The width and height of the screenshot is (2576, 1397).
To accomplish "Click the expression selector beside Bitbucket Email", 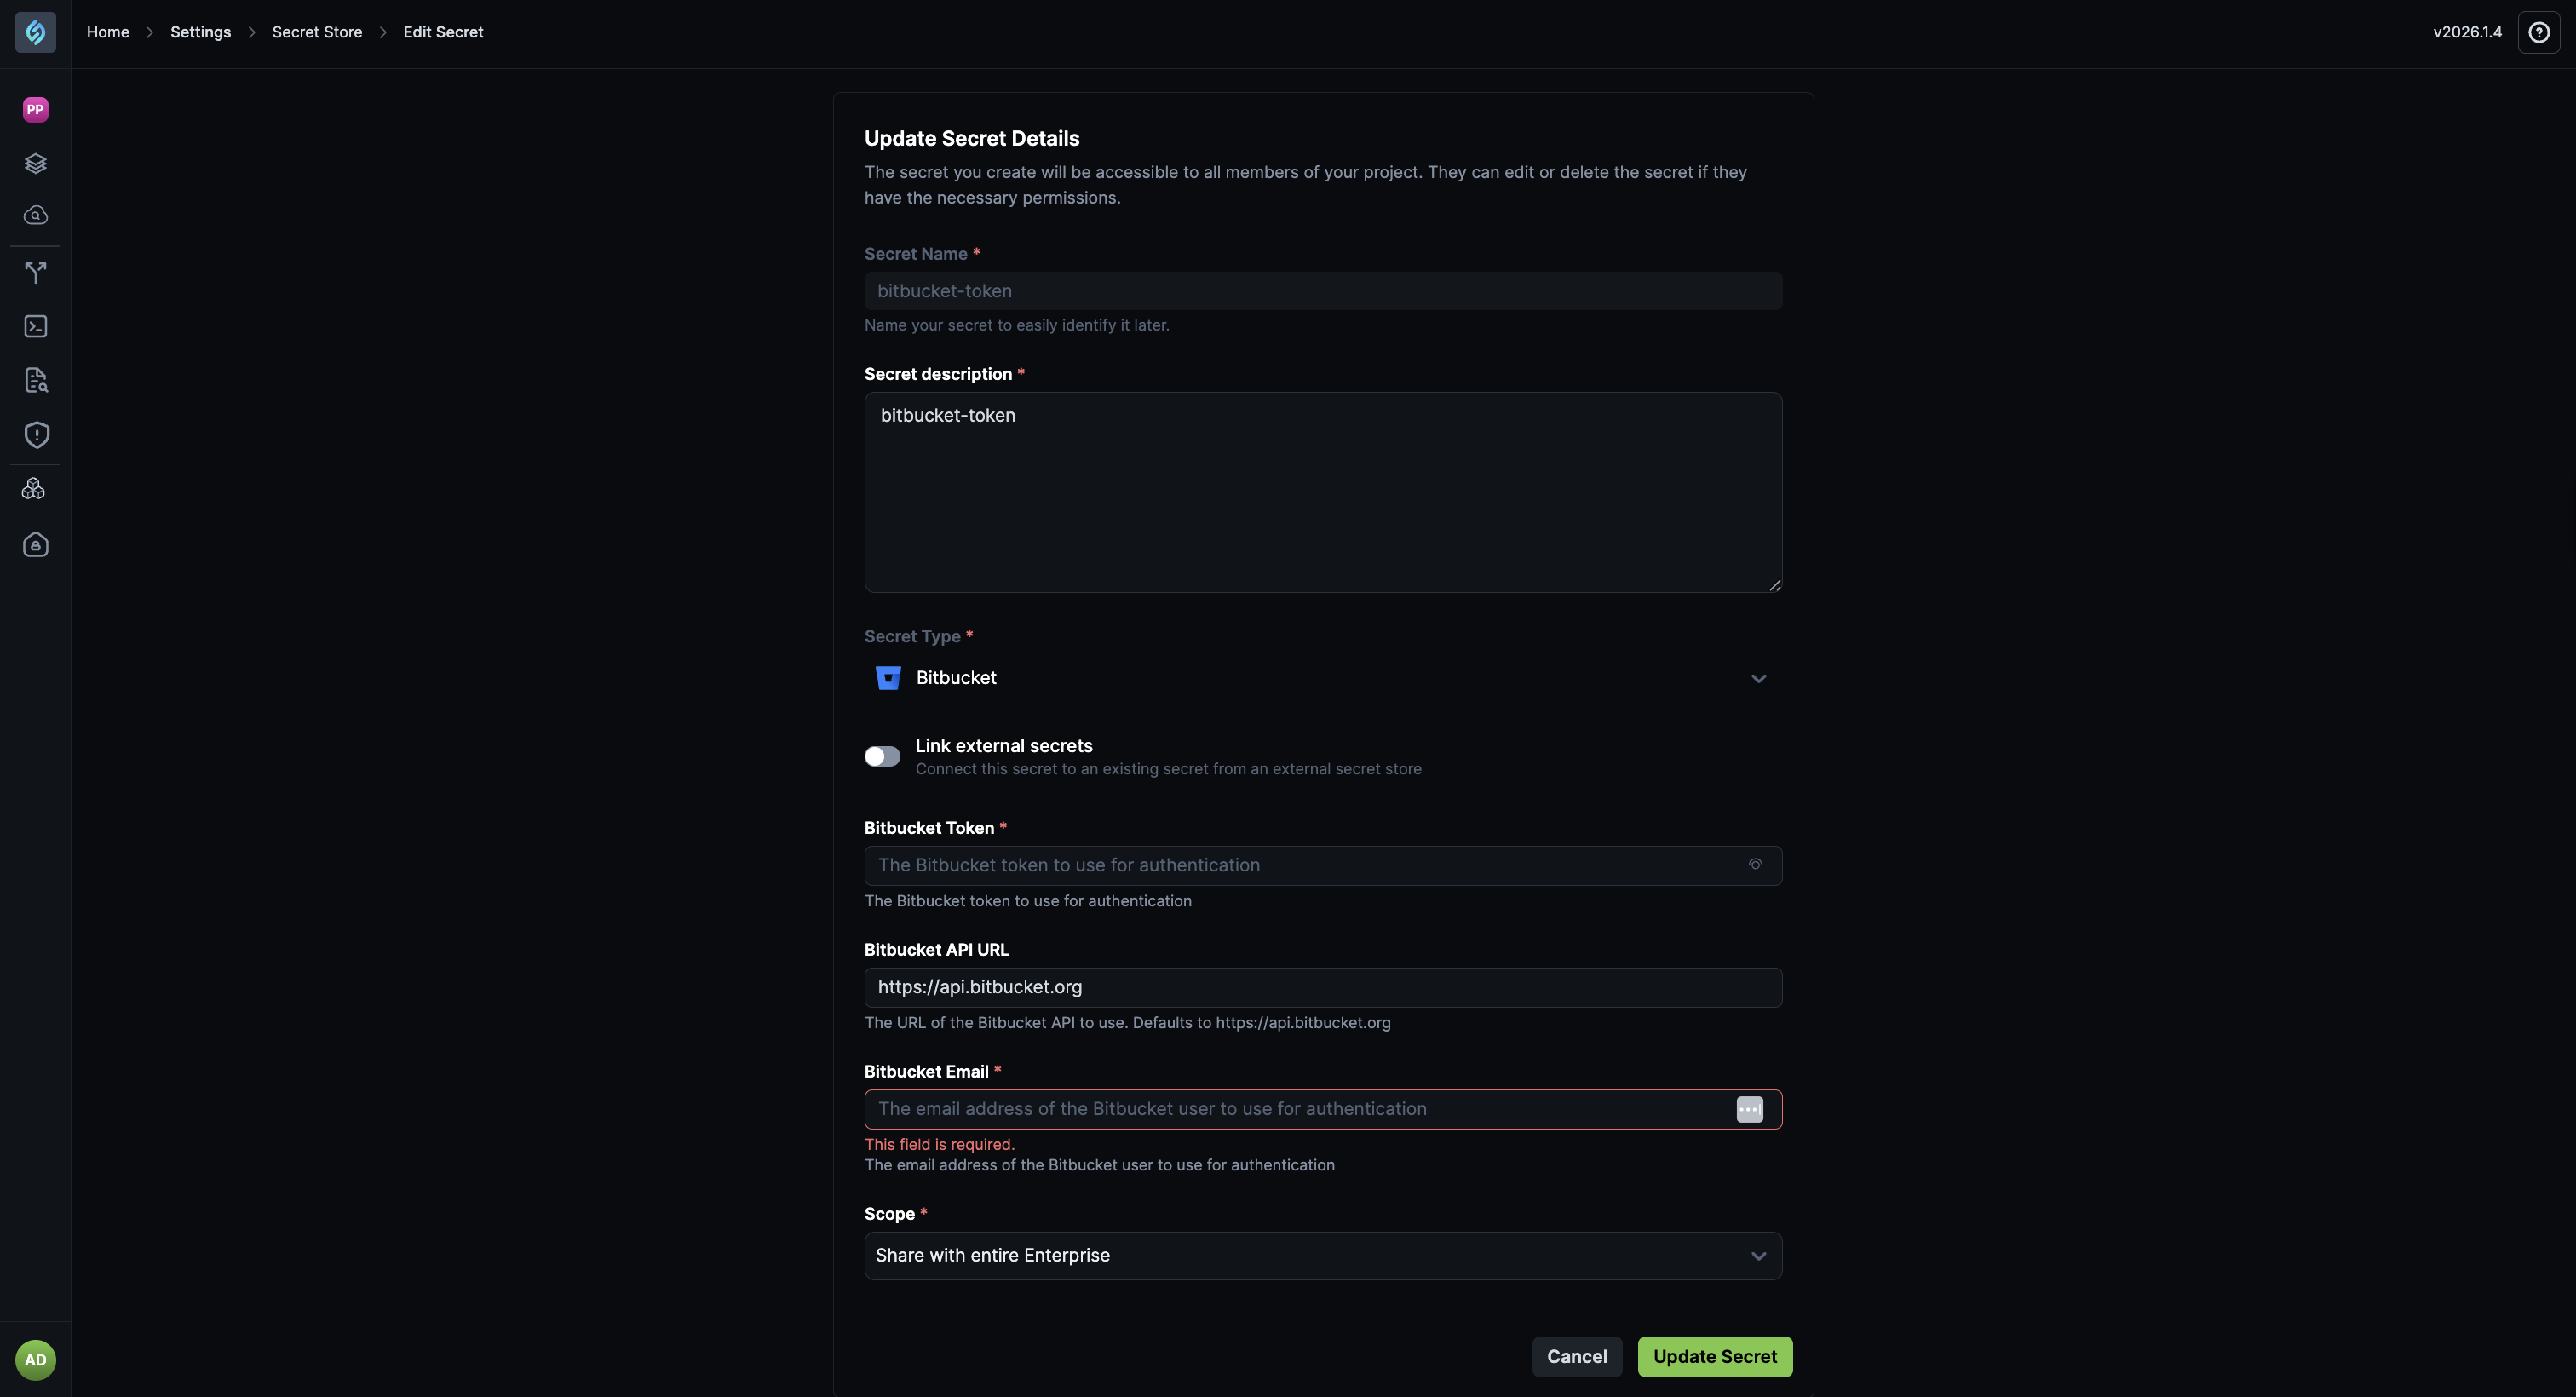I will pyautogui.click(x=1749, y=1109).
